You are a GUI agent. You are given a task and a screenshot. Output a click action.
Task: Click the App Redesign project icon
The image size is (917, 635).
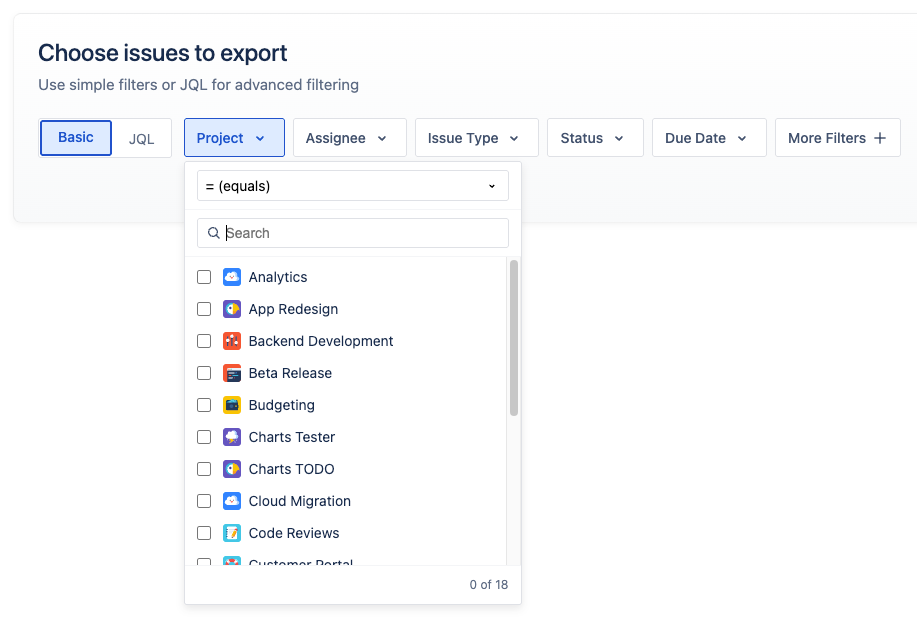pos(232,309)
